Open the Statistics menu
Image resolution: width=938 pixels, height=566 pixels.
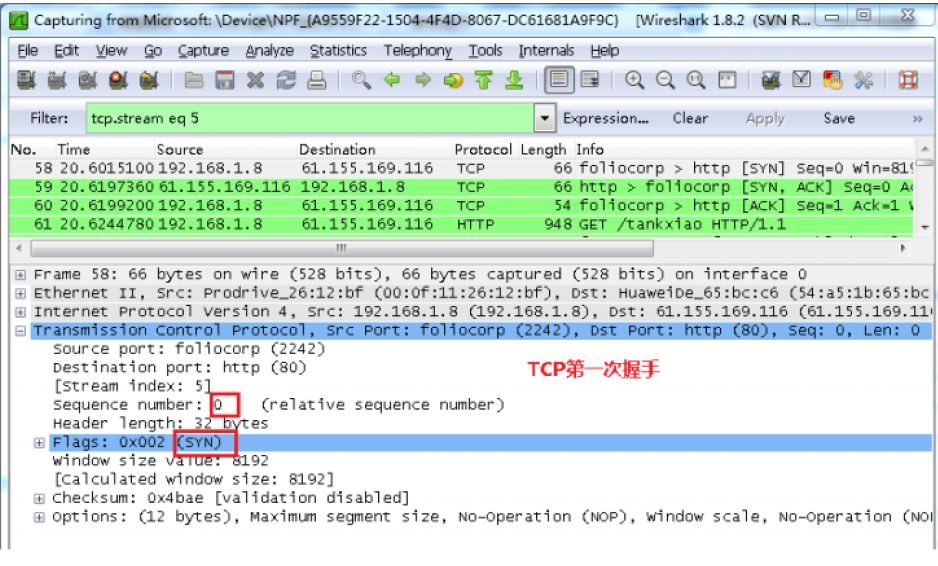coord(338,51)
